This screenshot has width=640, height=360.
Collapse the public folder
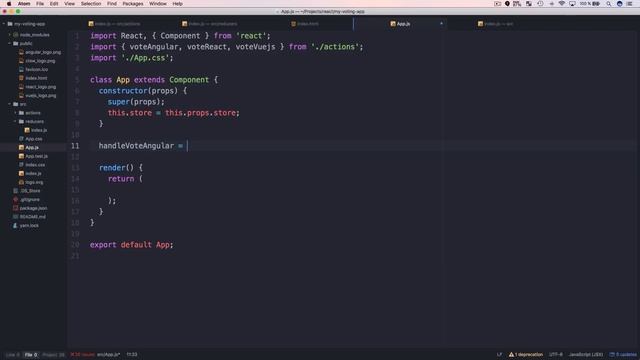10,43
